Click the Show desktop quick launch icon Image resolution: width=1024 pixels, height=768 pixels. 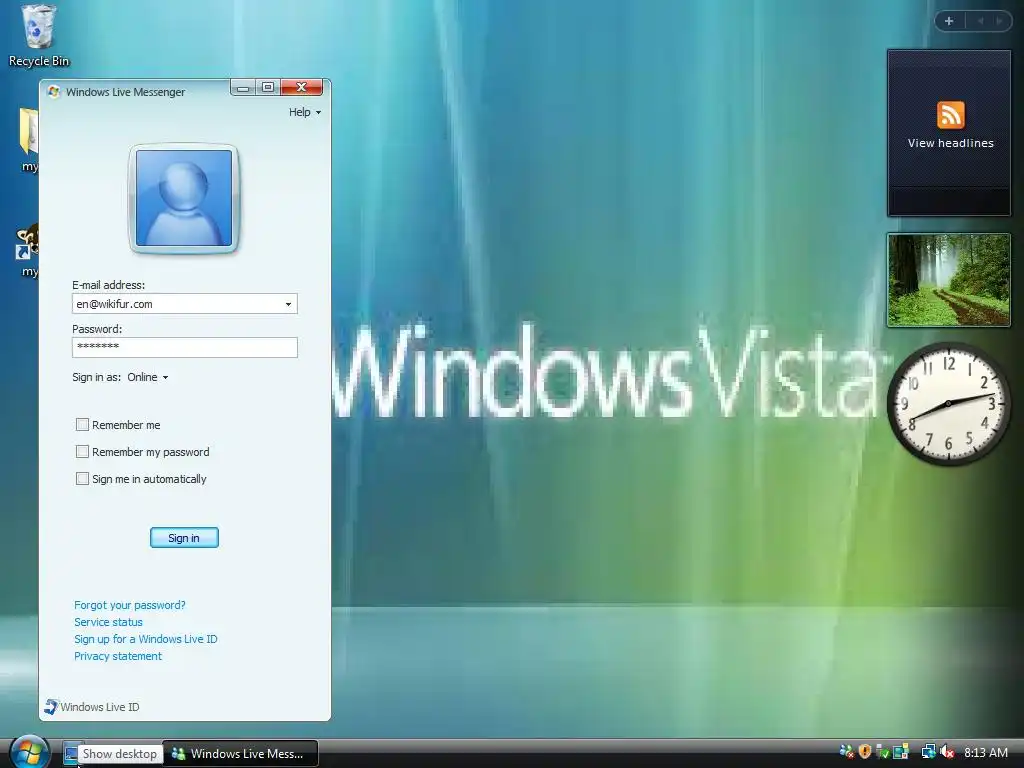[72, 754]
